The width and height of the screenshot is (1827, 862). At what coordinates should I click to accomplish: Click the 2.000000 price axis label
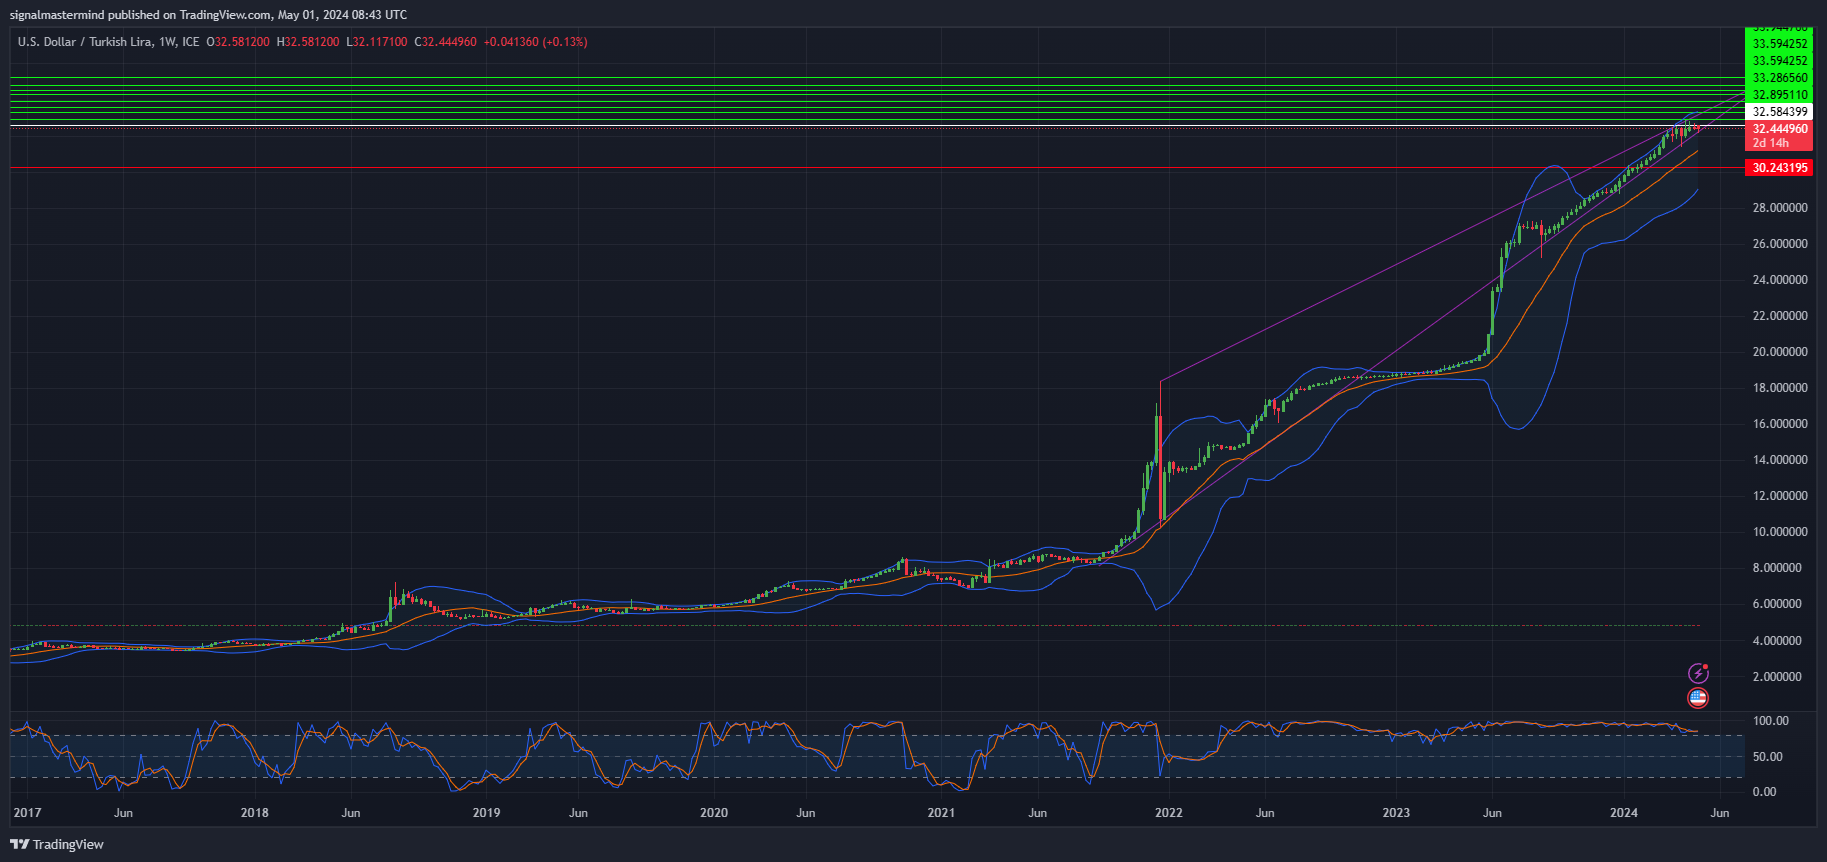[1777, 677]
